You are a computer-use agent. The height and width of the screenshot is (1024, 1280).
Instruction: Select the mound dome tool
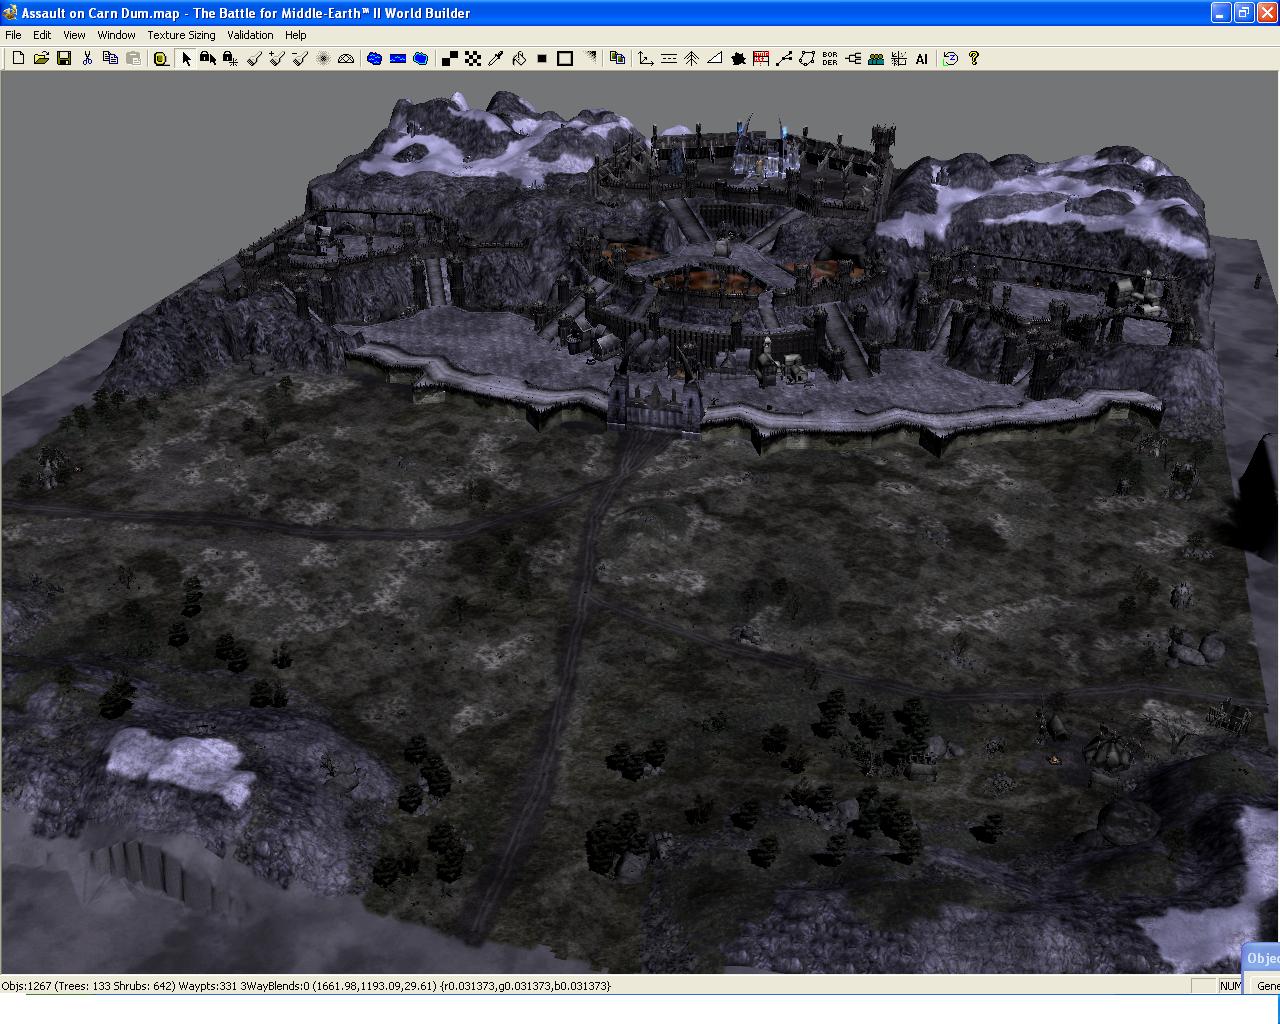346,59
